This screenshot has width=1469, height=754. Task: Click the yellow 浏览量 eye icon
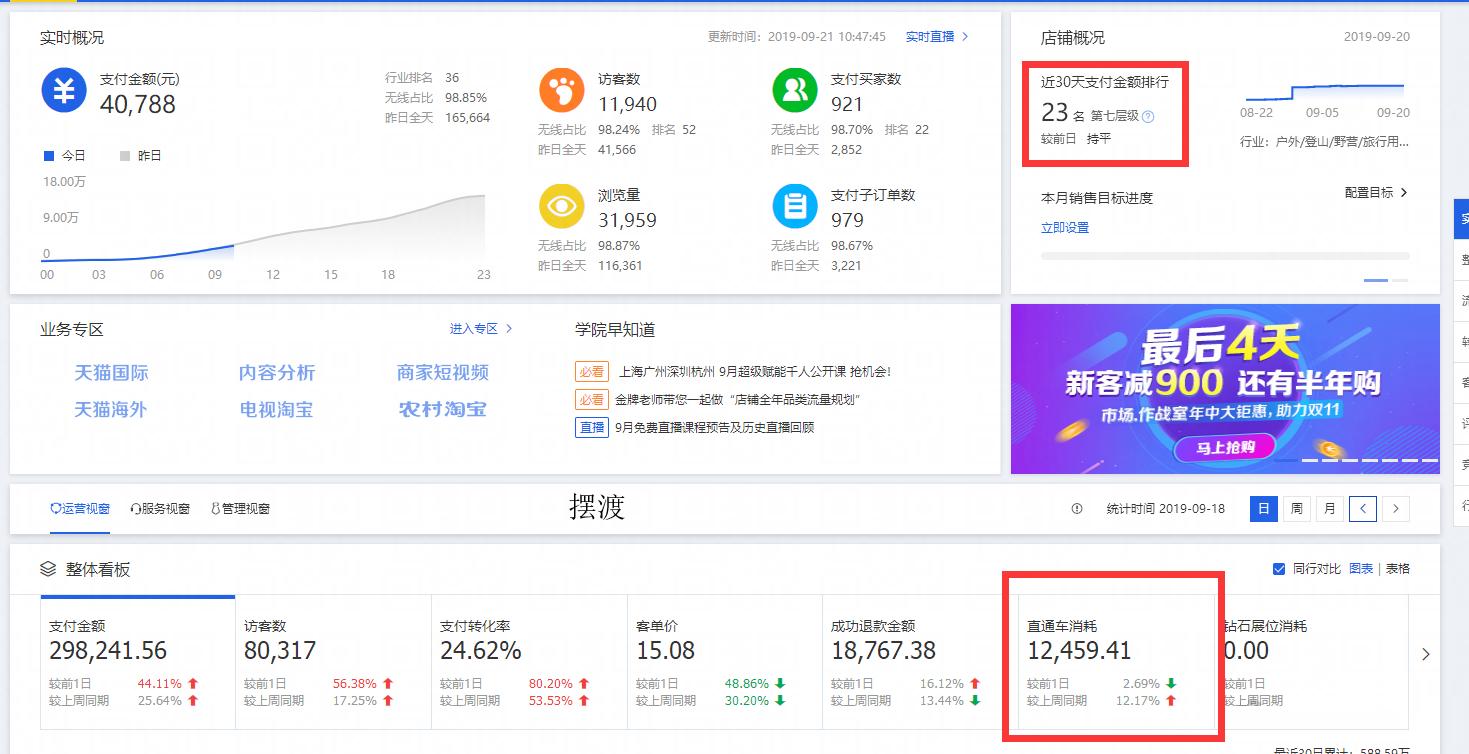tap(562, 207)
